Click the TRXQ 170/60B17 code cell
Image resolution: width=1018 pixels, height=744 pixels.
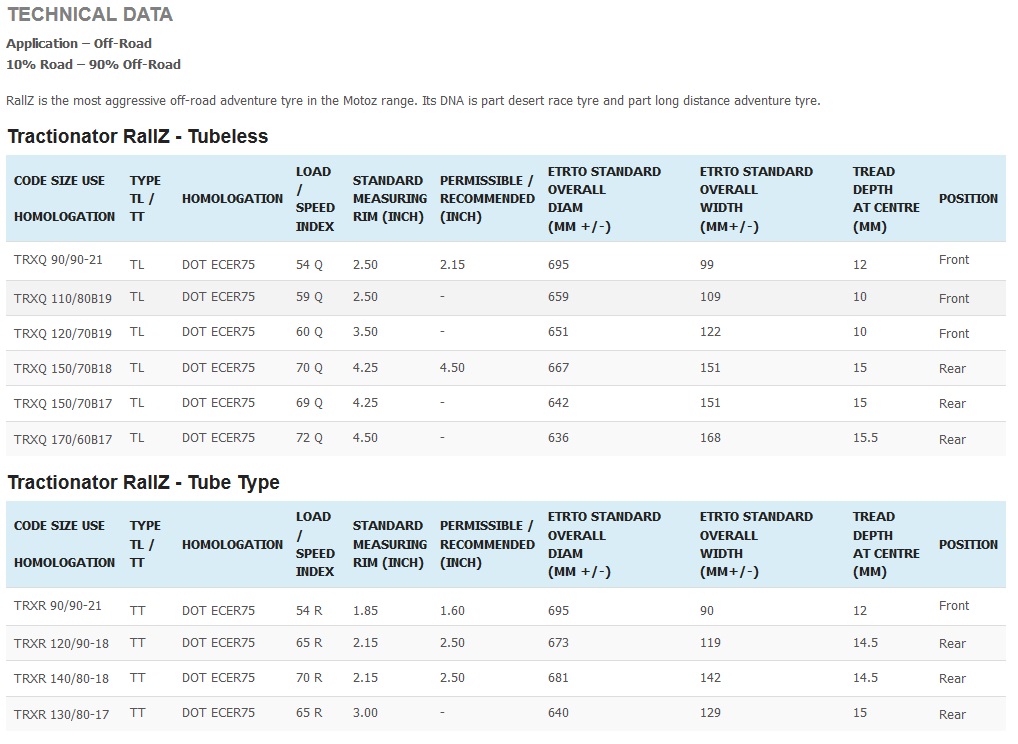63,440
